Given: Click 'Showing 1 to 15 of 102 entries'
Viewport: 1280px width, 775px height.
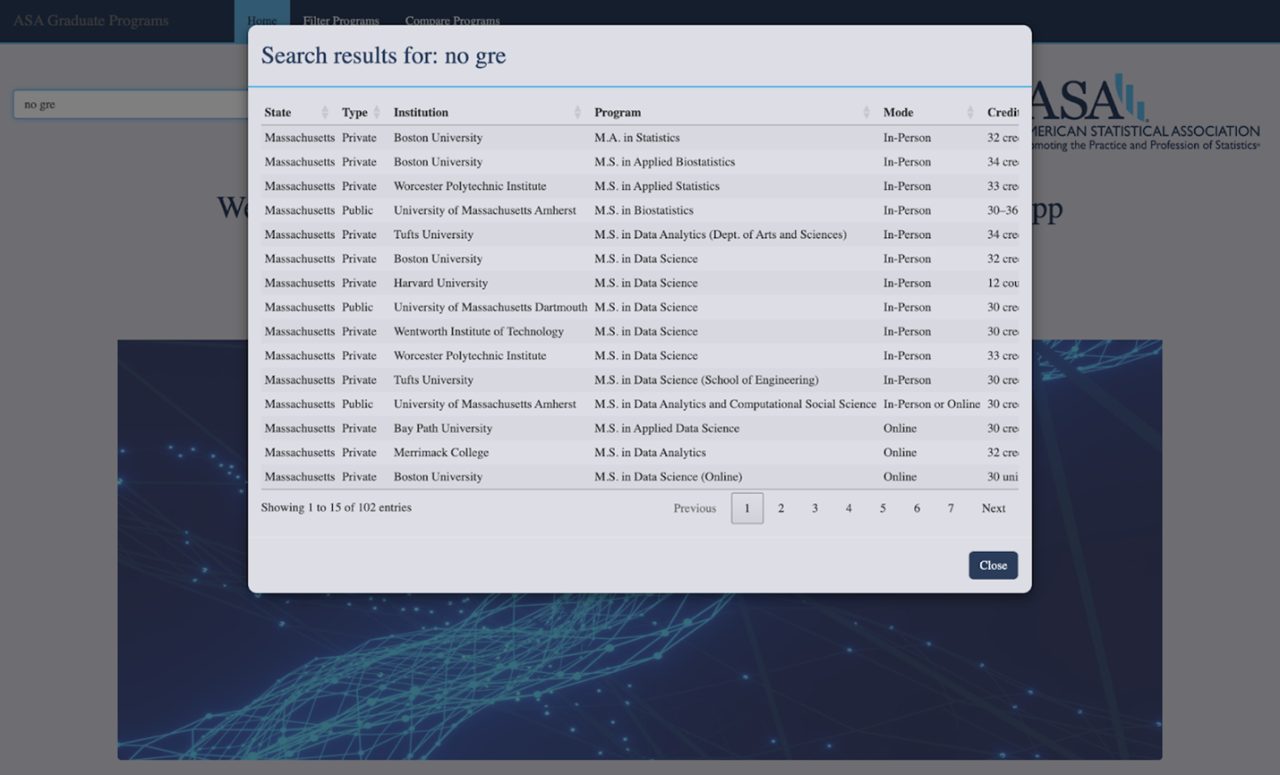Looking at the screenshot, I should [x=336, y=507].
